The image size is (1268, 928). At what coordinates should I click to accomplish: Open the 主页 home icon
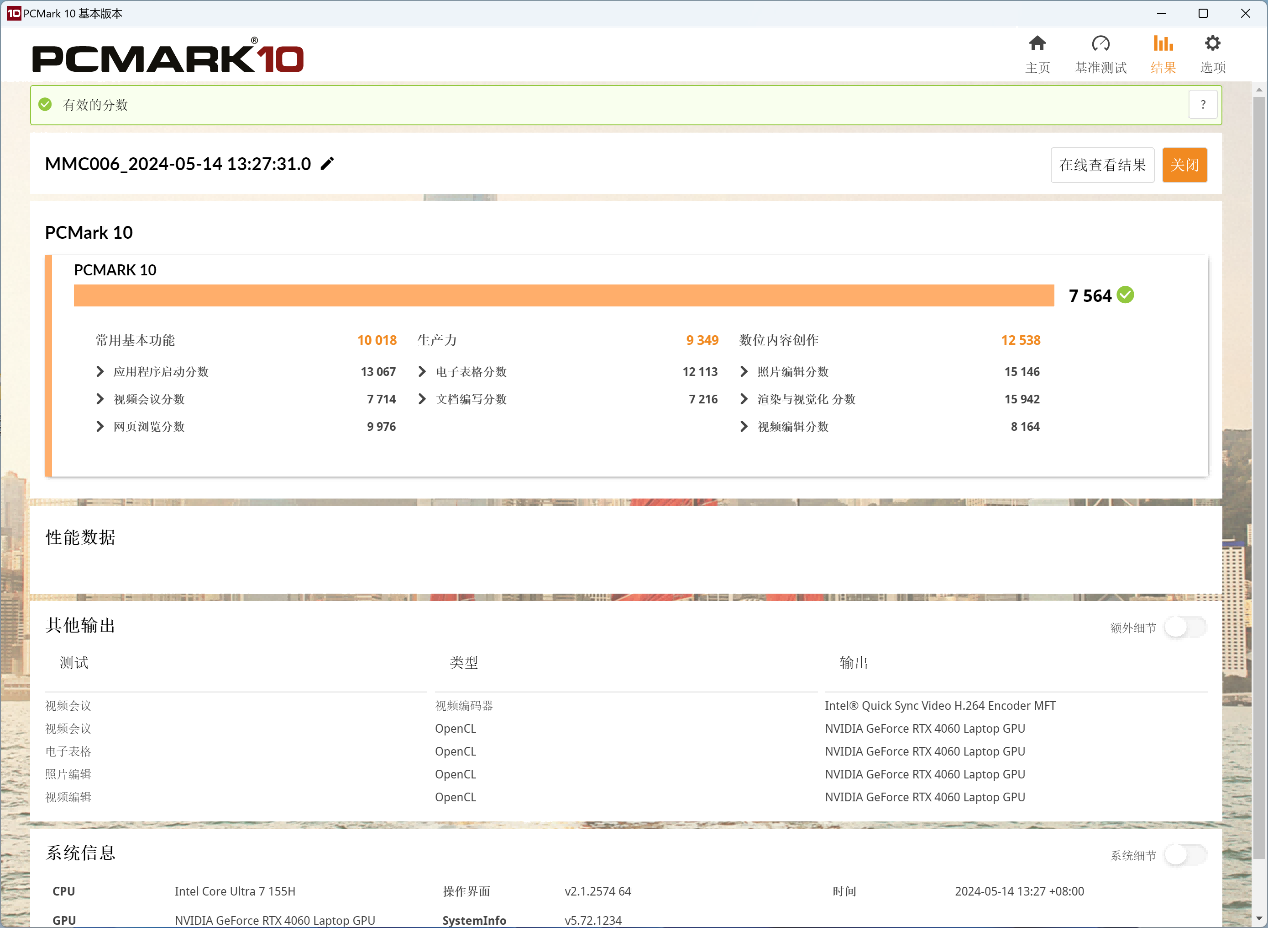coord(1037,44)
